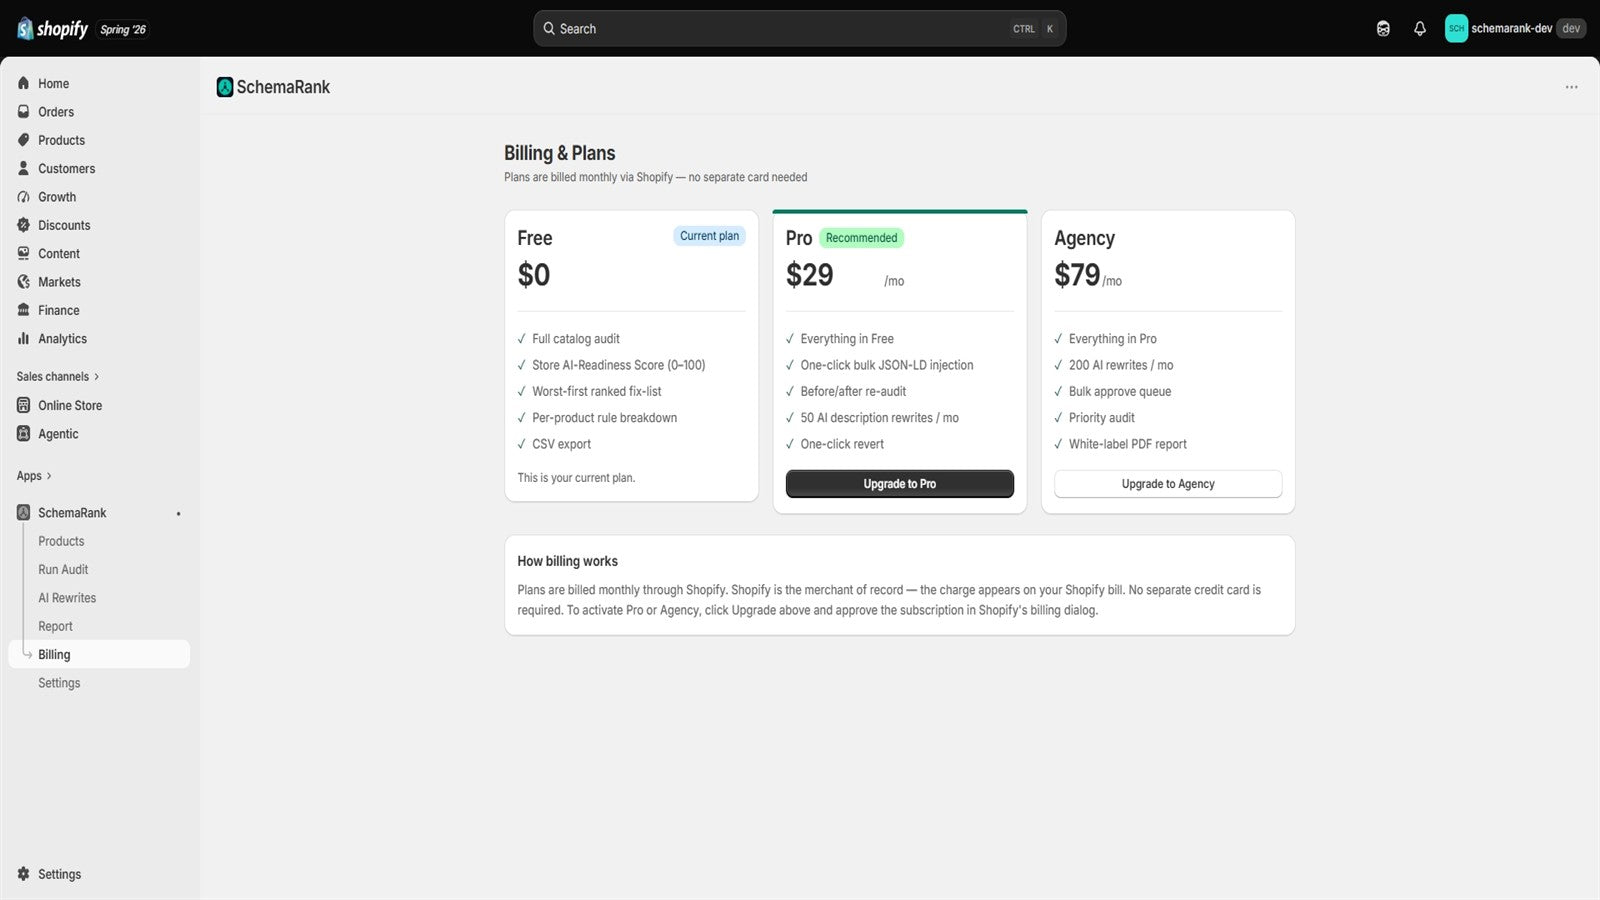Image resolution: width=1600 pixels, height=900 pixels.
Task: Click the SchemaRank app icon in sidebar
Action: [x=24, y=513]
